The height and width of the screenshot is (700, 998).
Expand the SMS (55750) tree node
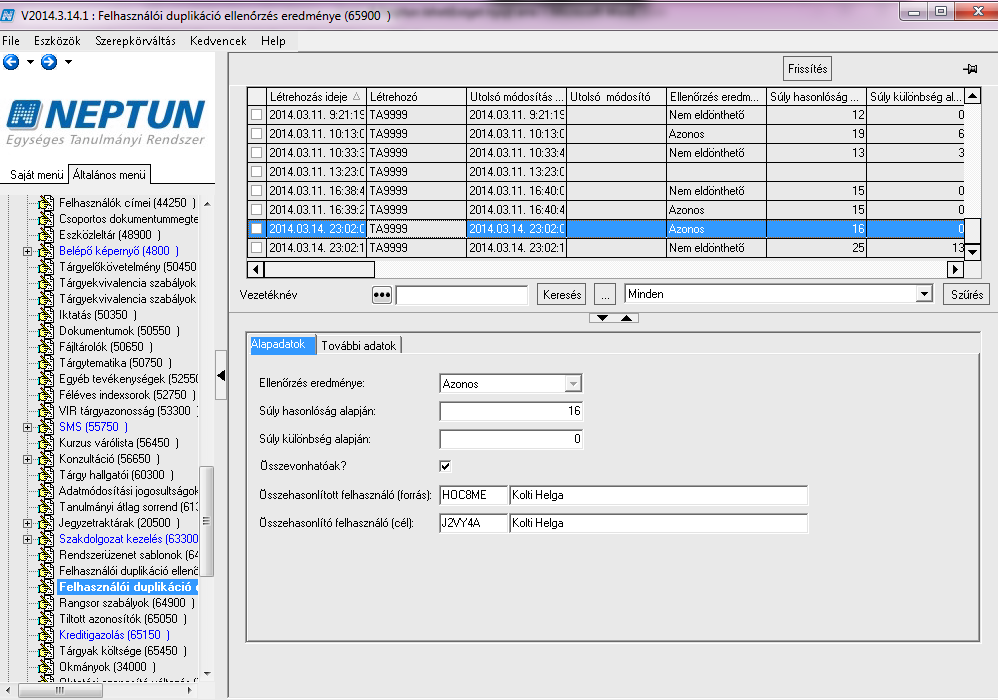click(x=27, y=428)
